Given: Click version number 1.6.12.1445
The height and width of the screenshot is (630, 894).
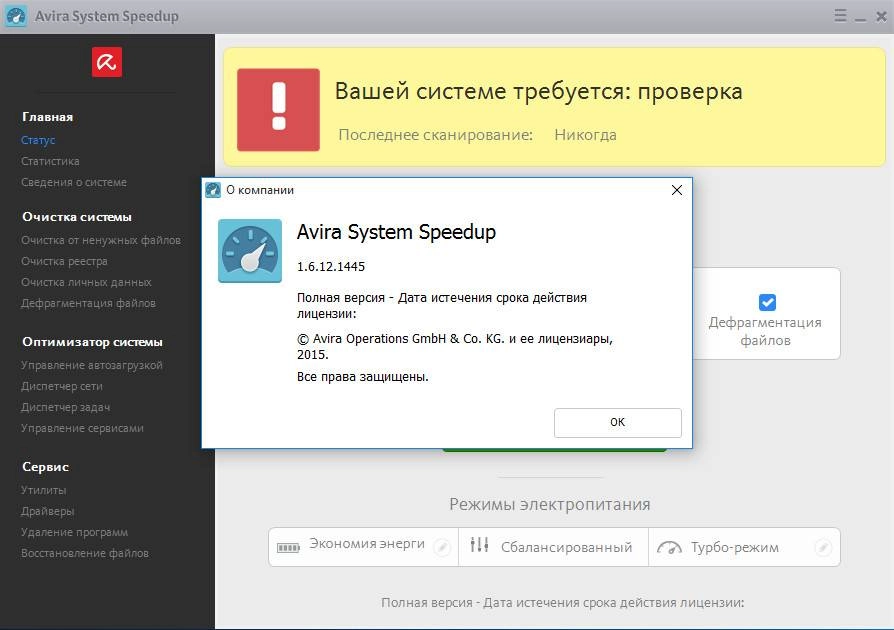Looking at the screenshot, I should pyautogui.click(x=331, y=267).
